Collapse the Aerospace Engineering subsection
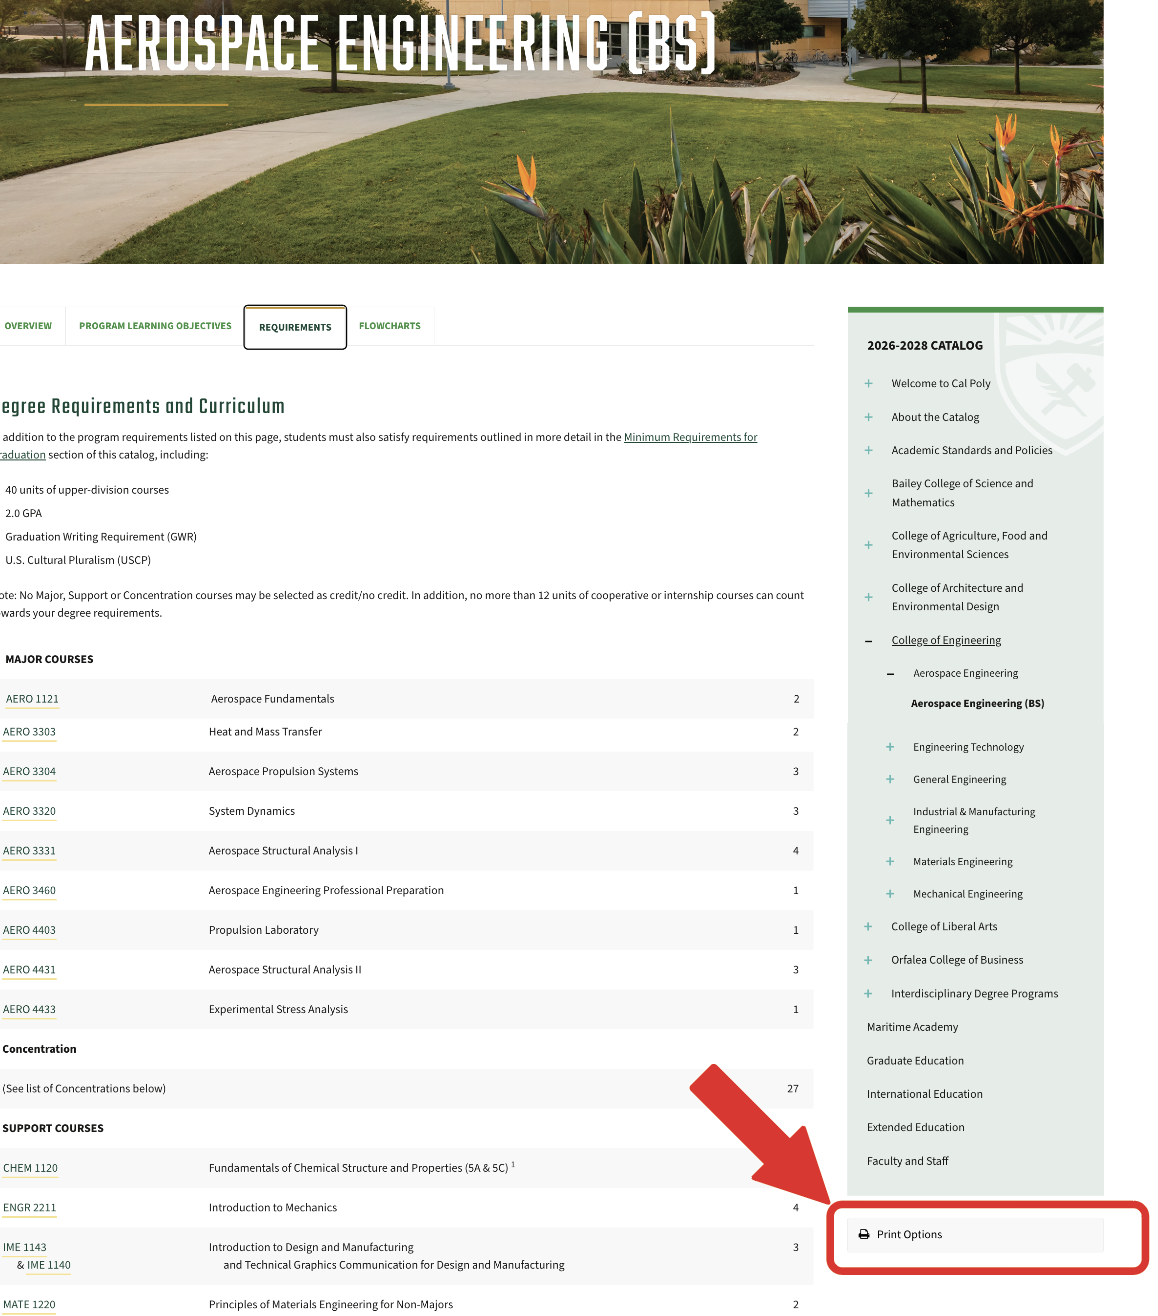 (890, 674)
